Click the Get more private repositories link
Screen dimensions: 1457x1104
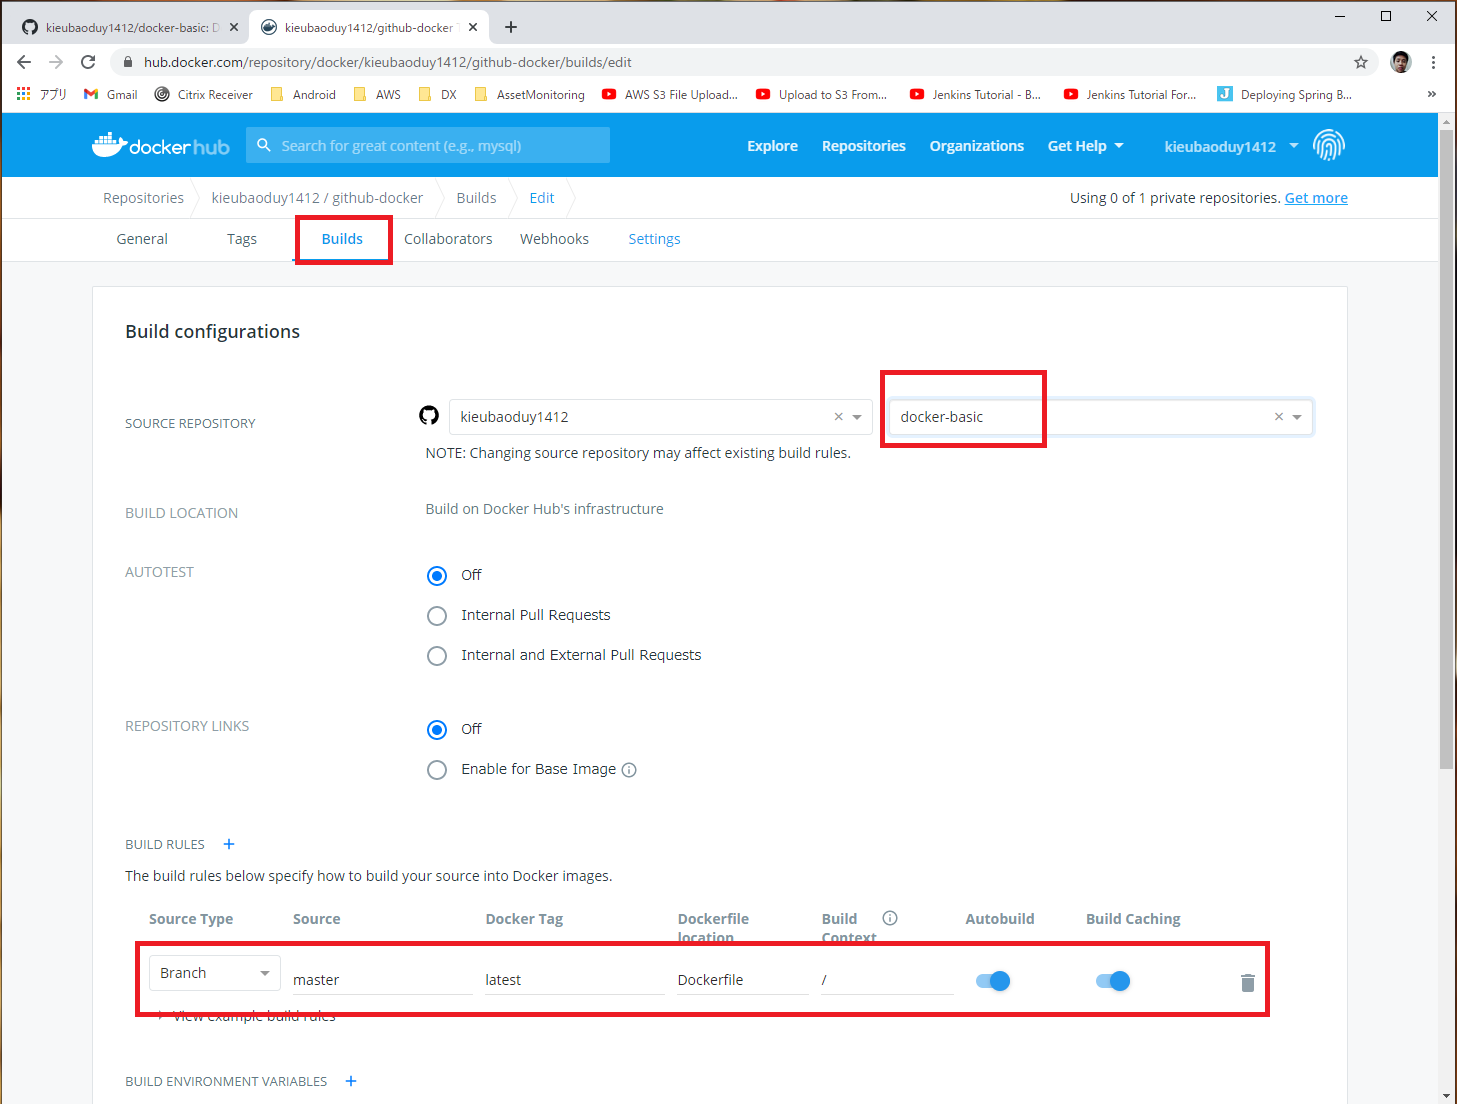tap(1316, 198)
